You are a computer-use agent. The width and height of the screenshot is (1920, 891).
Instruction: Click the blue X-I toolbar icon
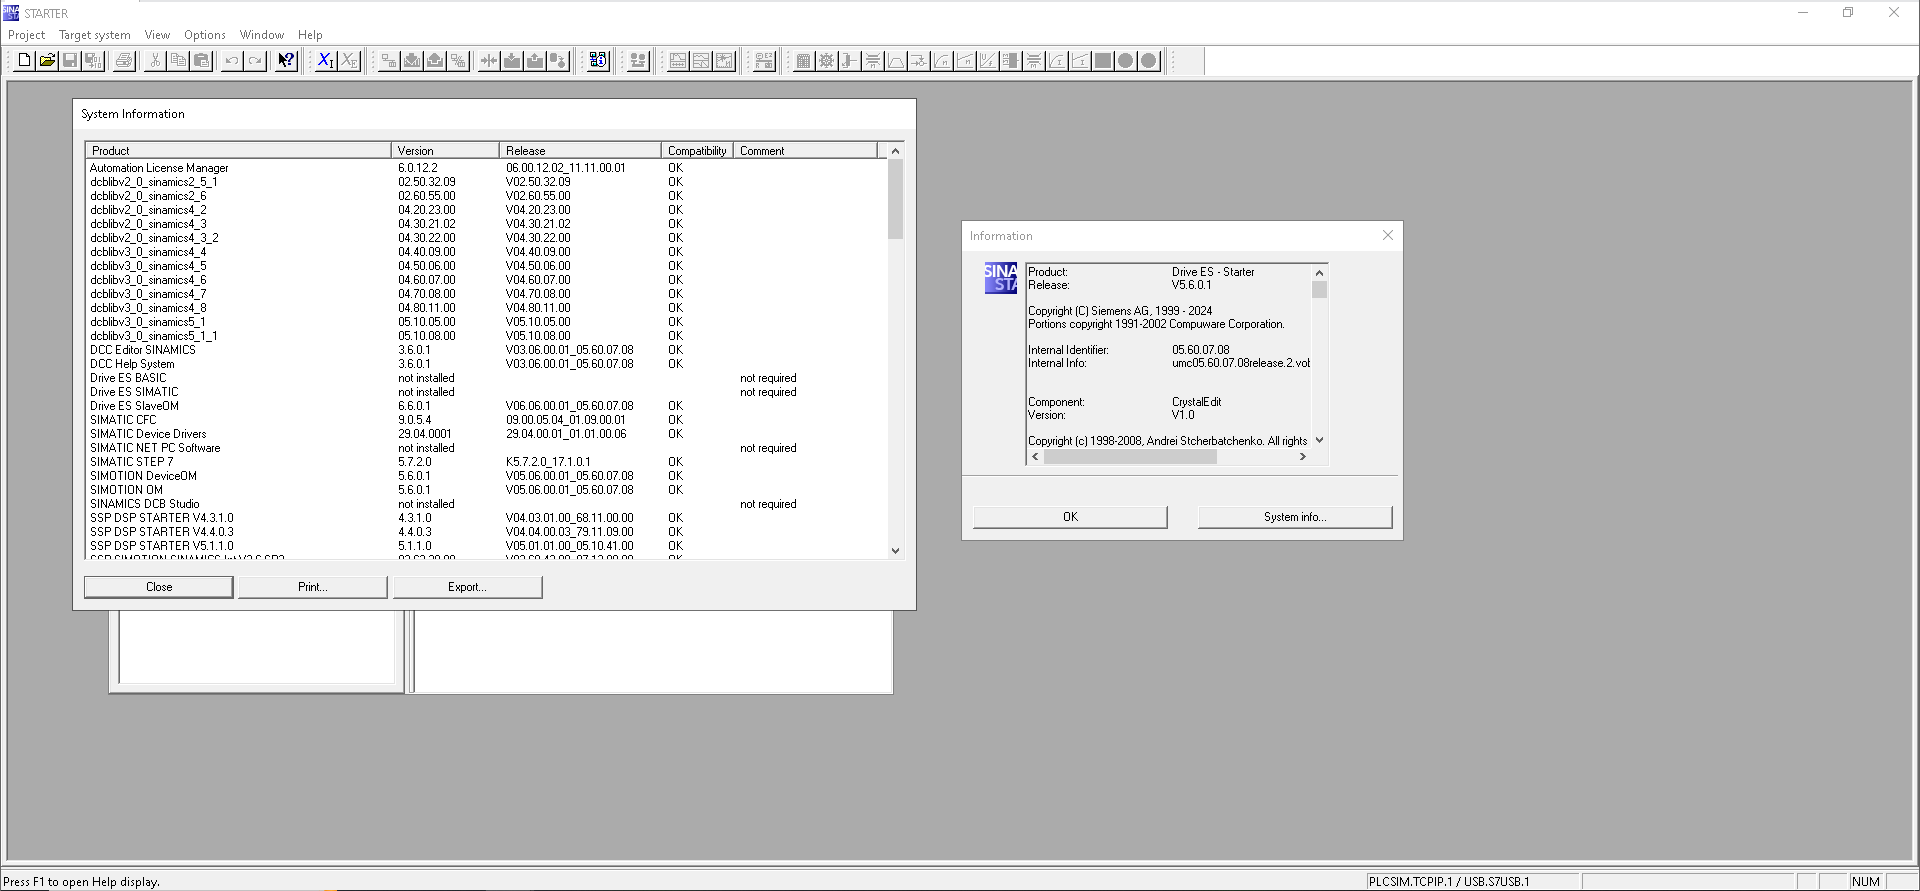(325, 61)
